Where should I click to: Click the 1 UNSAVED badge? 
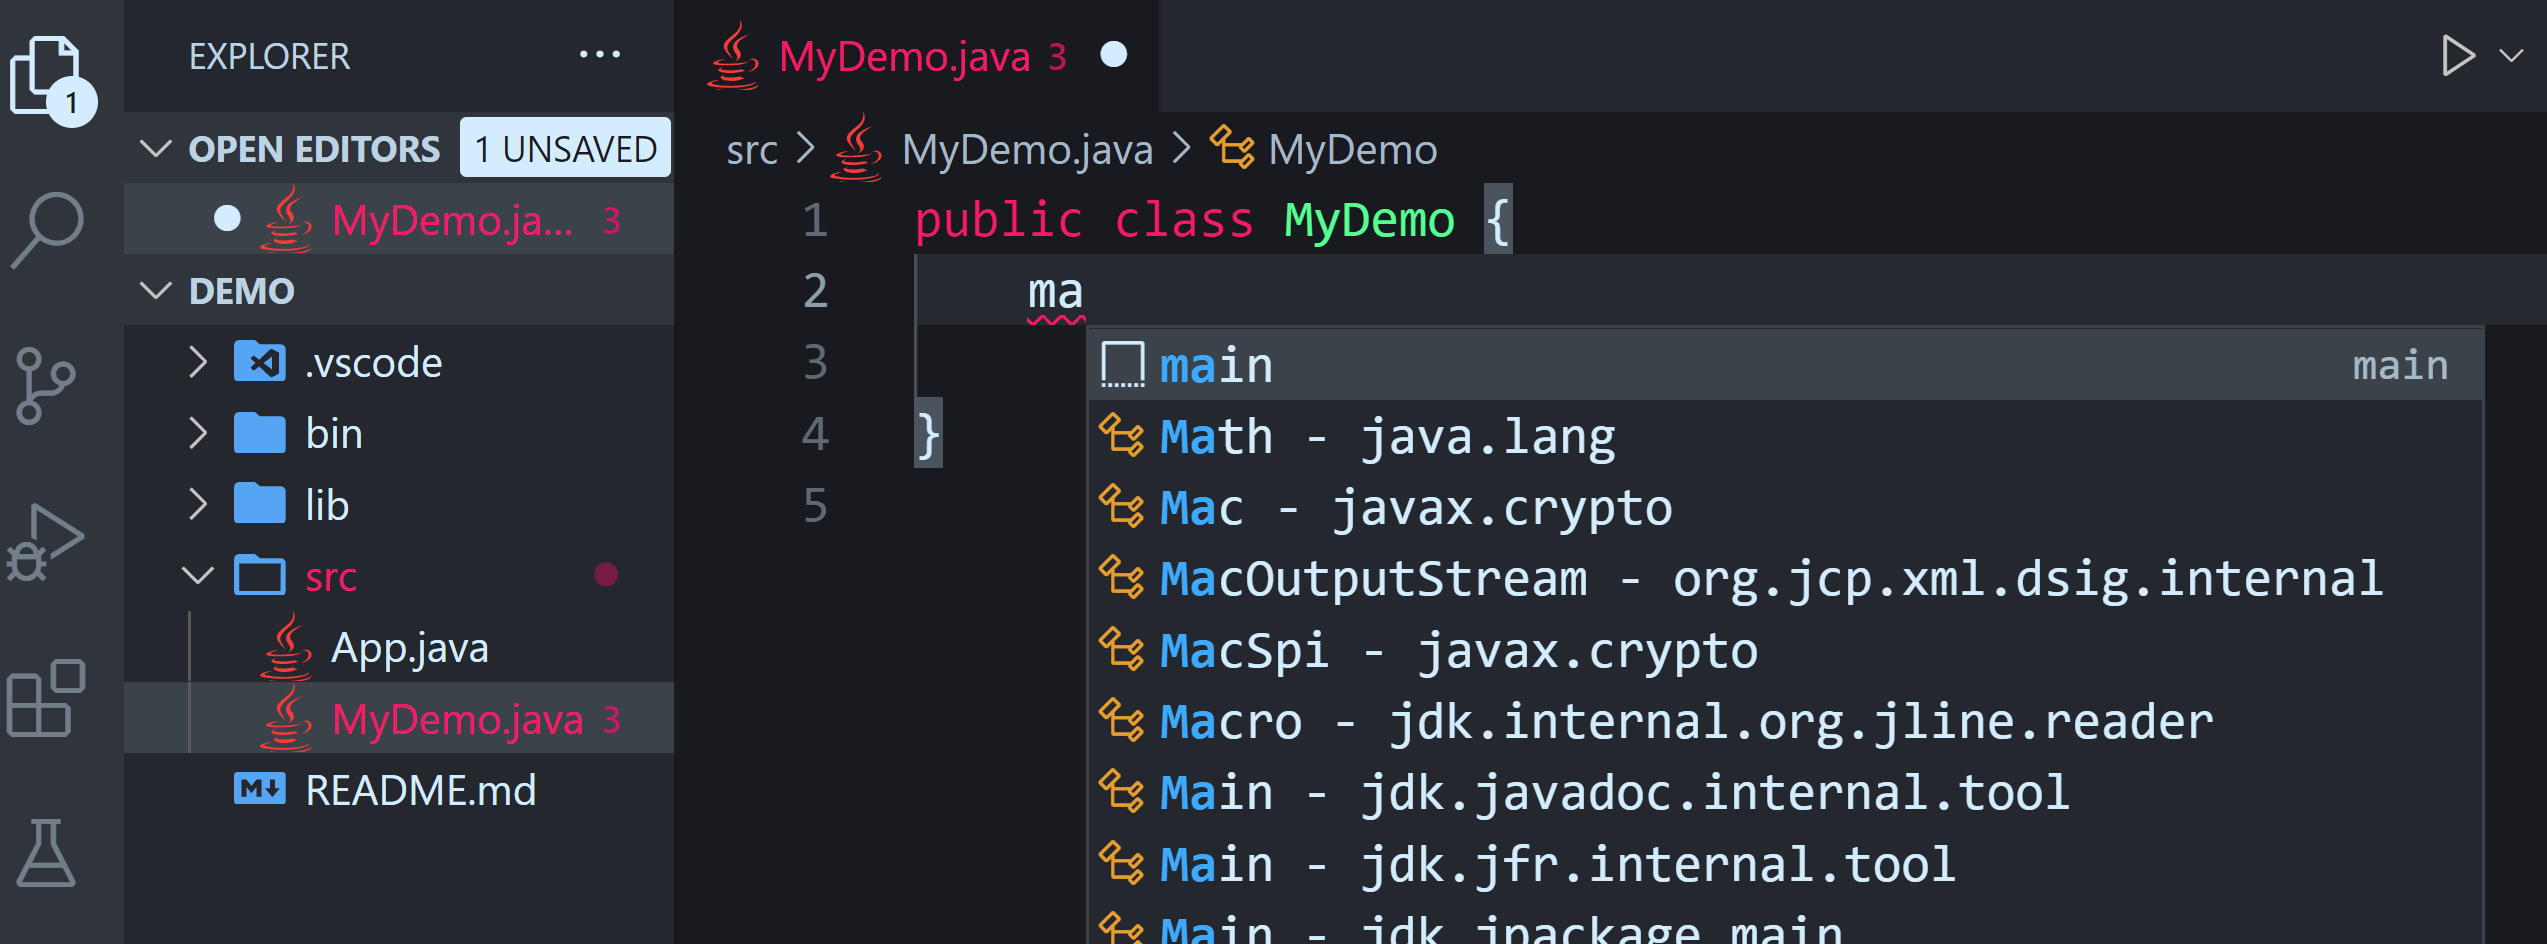point(565,148)
